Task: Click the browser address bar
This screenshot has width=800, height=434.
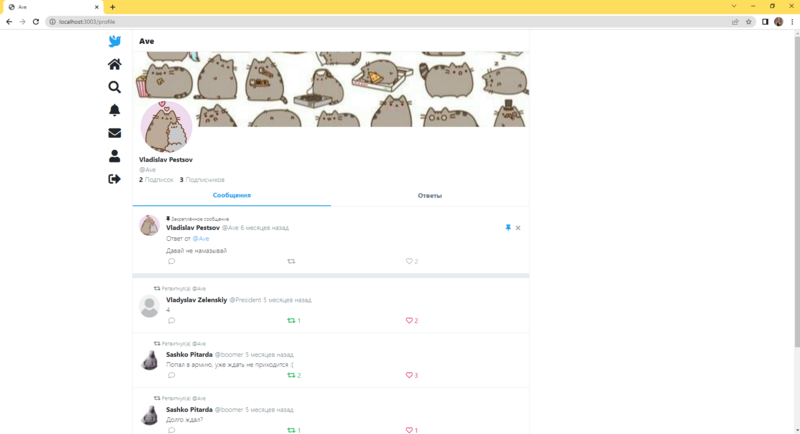Action: coord(388,22)
